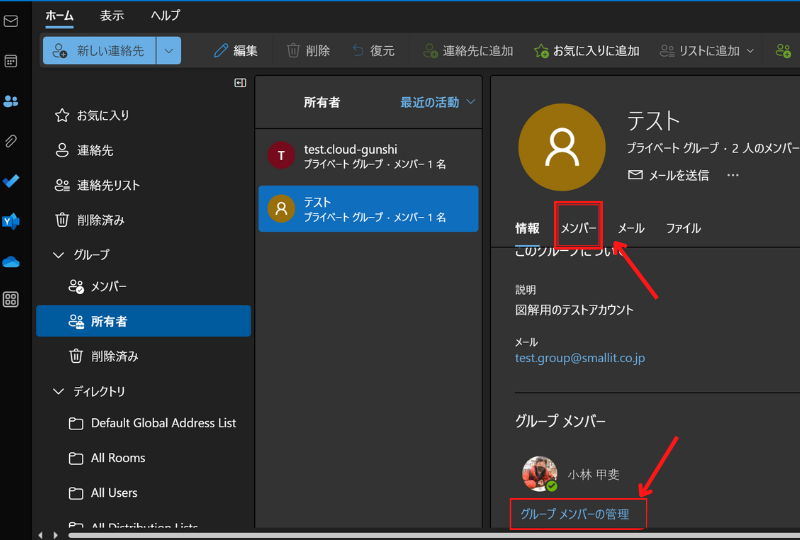Switch to the ホーム tab

pos(59,15)
